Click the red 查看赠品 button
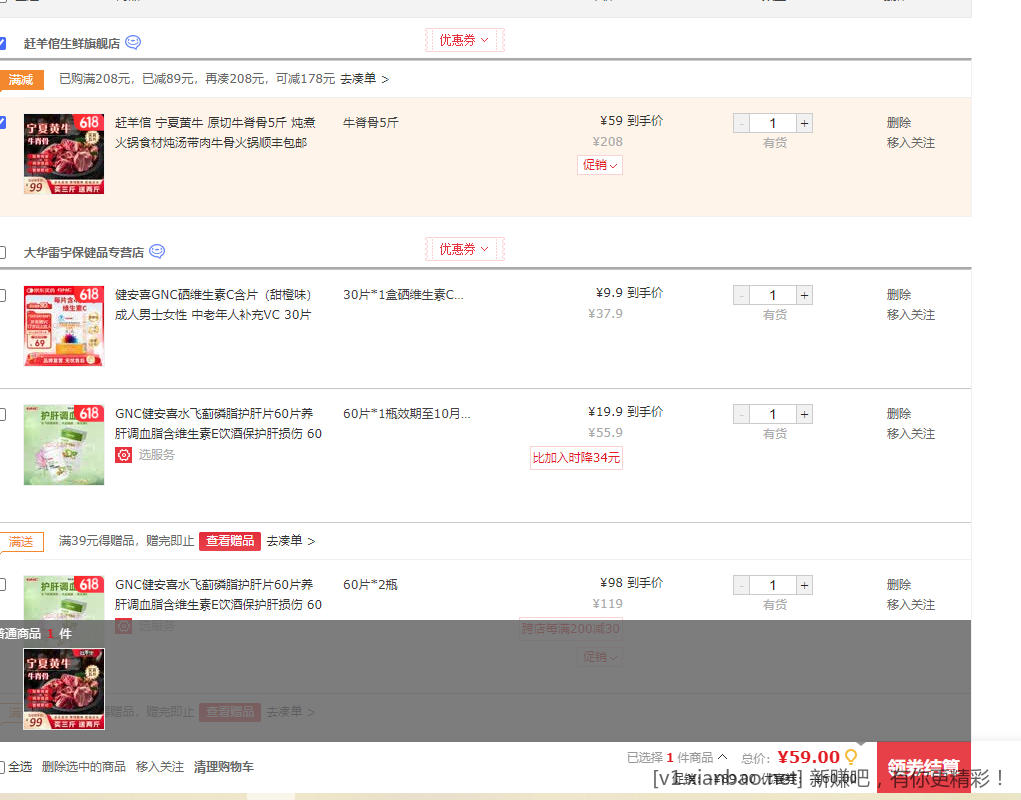The image size is (1021, 800). 230,541
